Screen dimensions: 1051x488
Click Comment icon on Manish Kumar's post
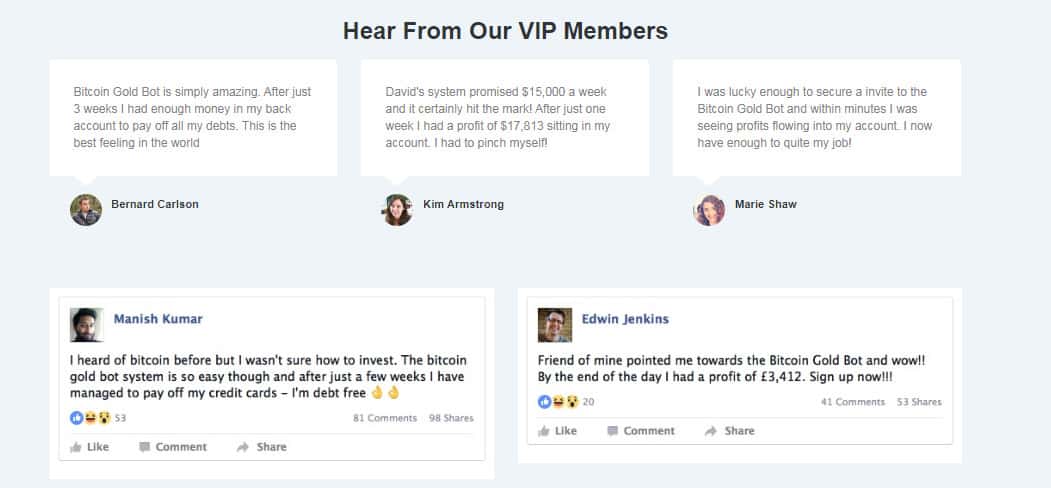tap(145, 447)
